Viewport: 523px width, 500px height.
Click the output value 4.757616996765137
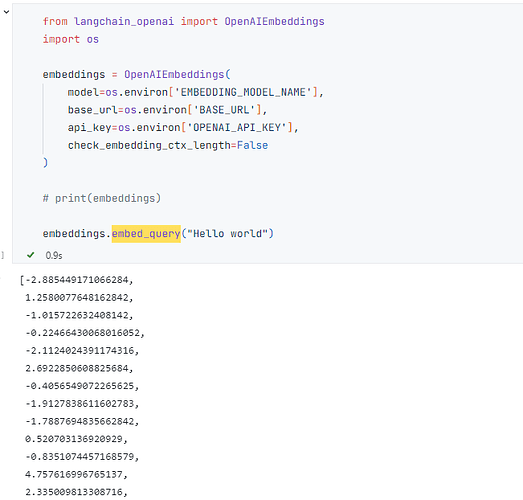pyautogui.click(x=74, y=474)
